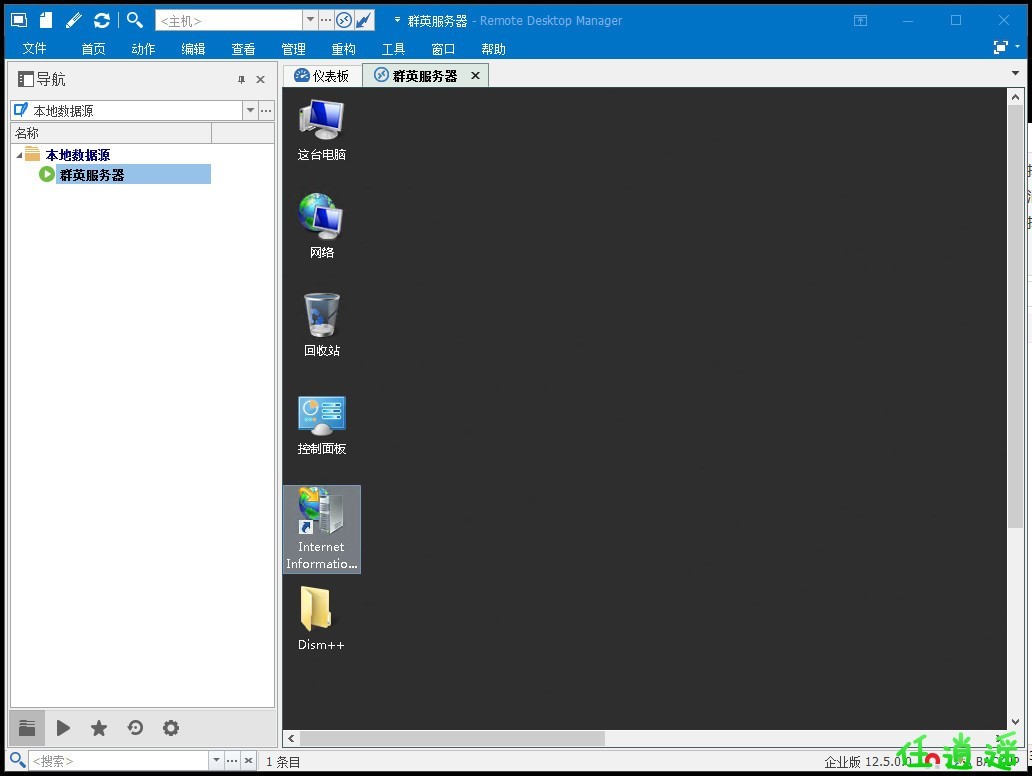1032x776 pixels.
Task: Click the magnifier search icon in title bar
Action: click(134, 20)
